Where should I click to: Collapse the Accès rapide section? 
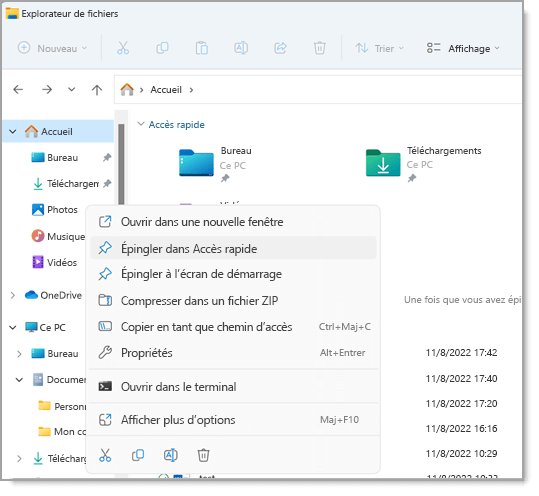click(x=141, y=124)
